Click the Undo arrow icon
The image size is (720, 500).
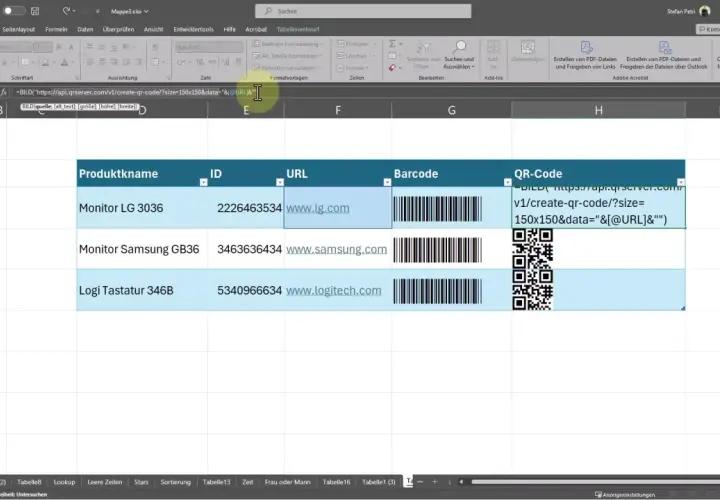[x=67, y=11]
